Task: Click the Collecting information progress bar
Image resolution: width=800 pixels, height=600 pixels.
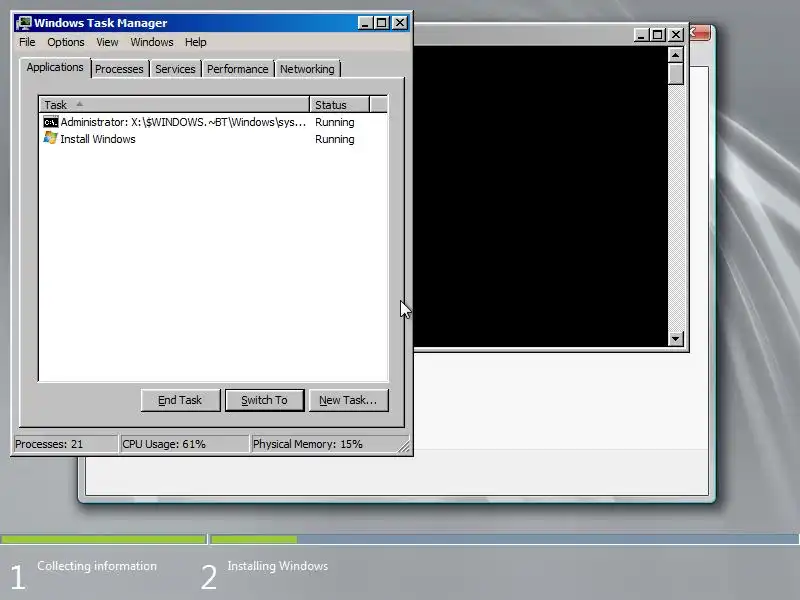Action: tap(103, 539)
